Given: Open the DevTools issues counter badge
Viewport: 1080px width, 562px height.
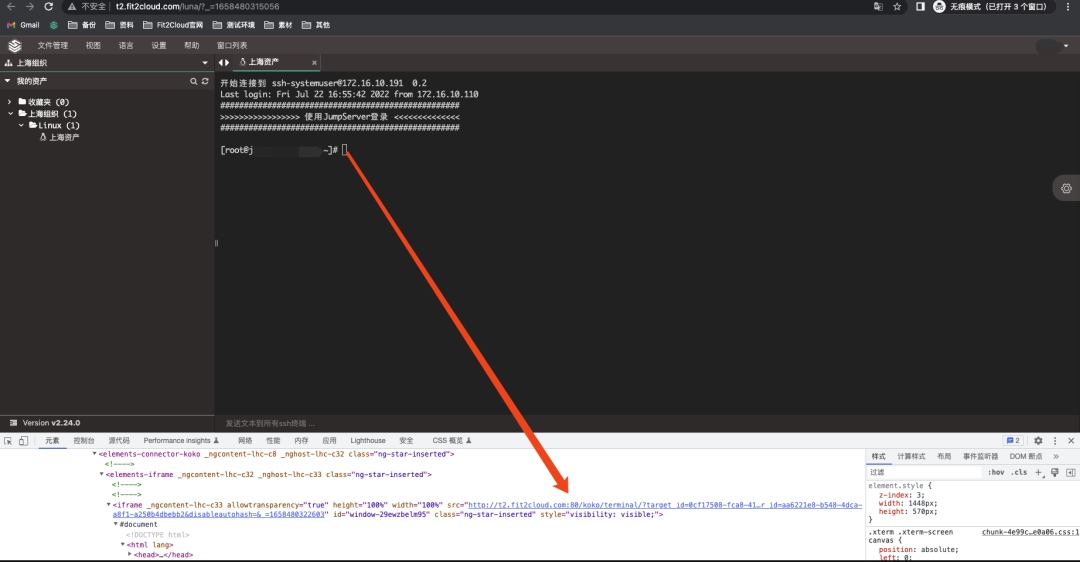Looking at the screenshot, I should coord(1013,441).
